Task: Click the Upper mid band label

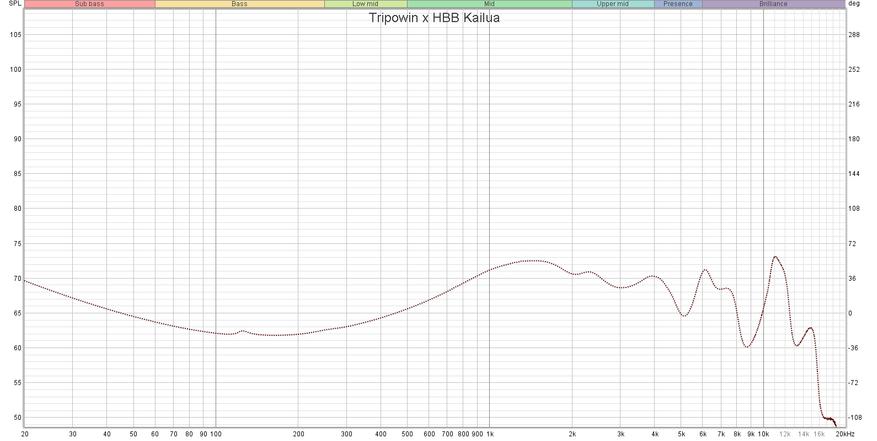Action: point(613,4)
